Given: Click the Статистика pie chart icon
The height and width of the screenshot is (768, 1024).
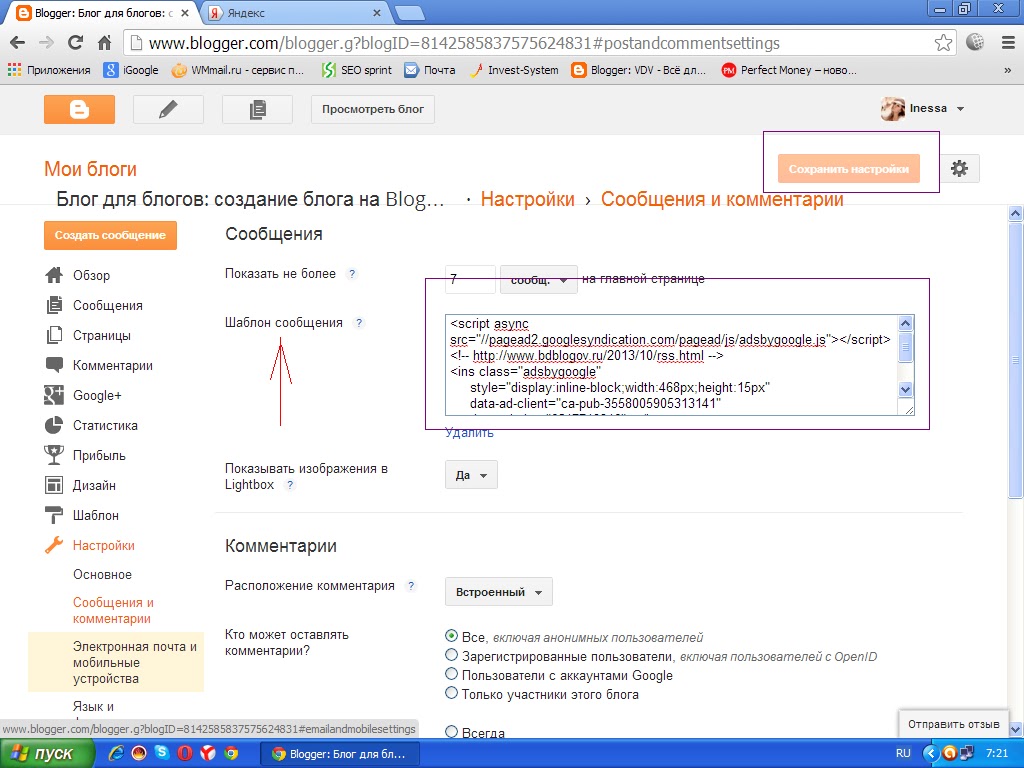Looking at the screenshot, I should pos(54,425).
